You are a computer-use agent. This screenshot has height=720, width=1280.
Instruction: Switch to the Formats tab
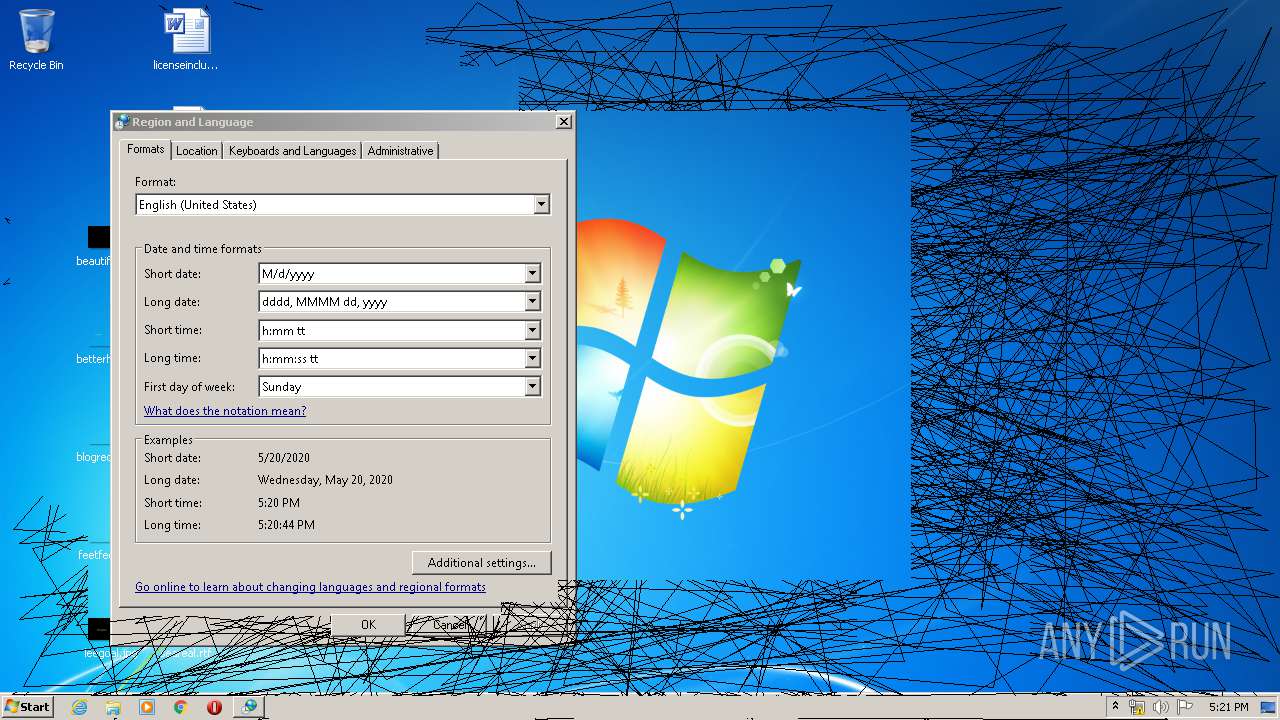(x=145, y=149)
